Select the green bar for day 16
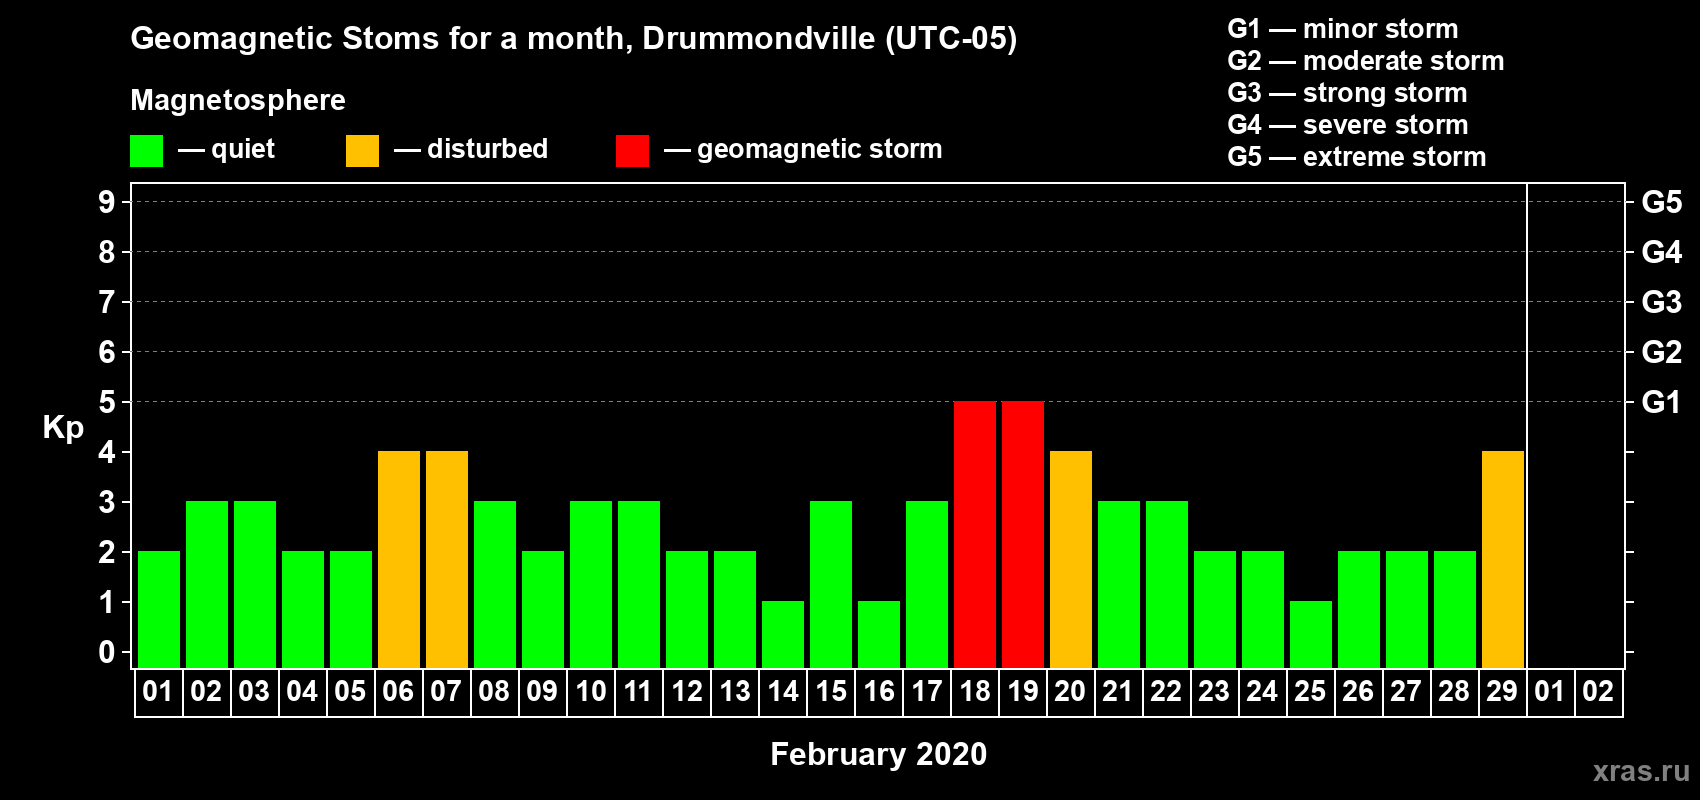Image resolution: width=1700 pixels, height=800 pixels. coord(879,634)
